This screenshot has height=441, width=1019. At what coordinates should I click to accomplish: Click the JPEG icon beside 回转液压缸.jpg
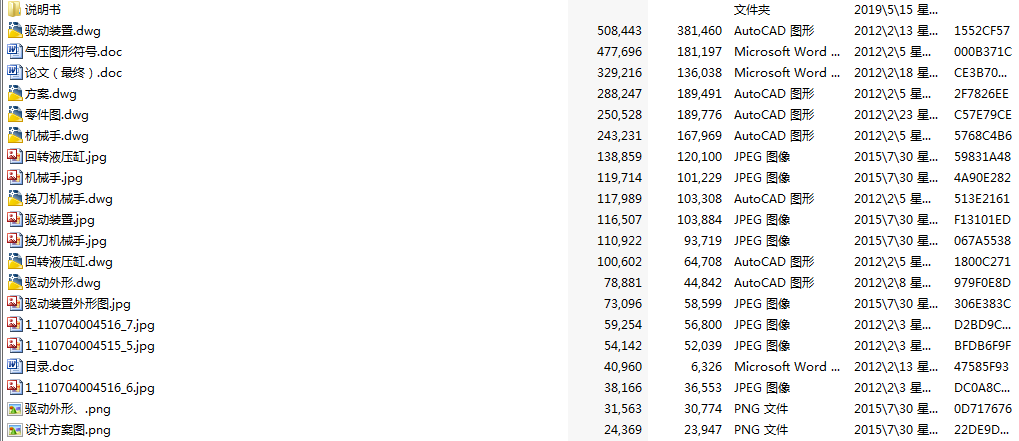pos(14,156)
